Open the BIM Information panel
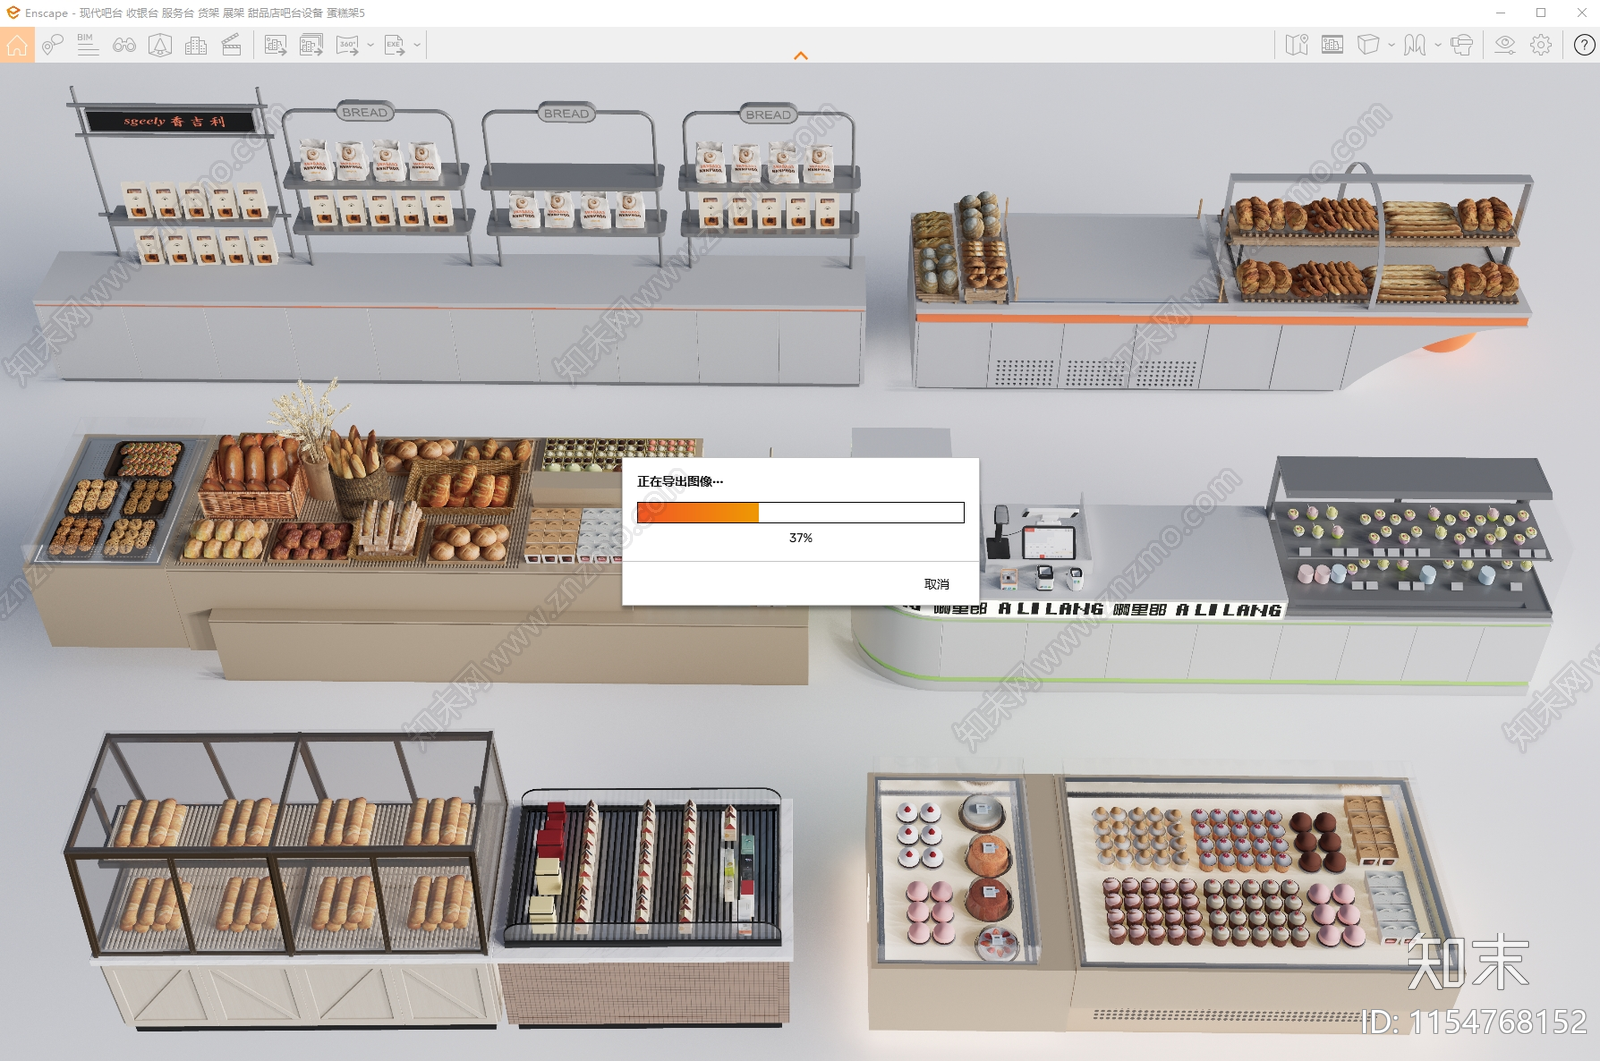The height and width of the screenshot is (1061, 1600). (x=88, y=45)
